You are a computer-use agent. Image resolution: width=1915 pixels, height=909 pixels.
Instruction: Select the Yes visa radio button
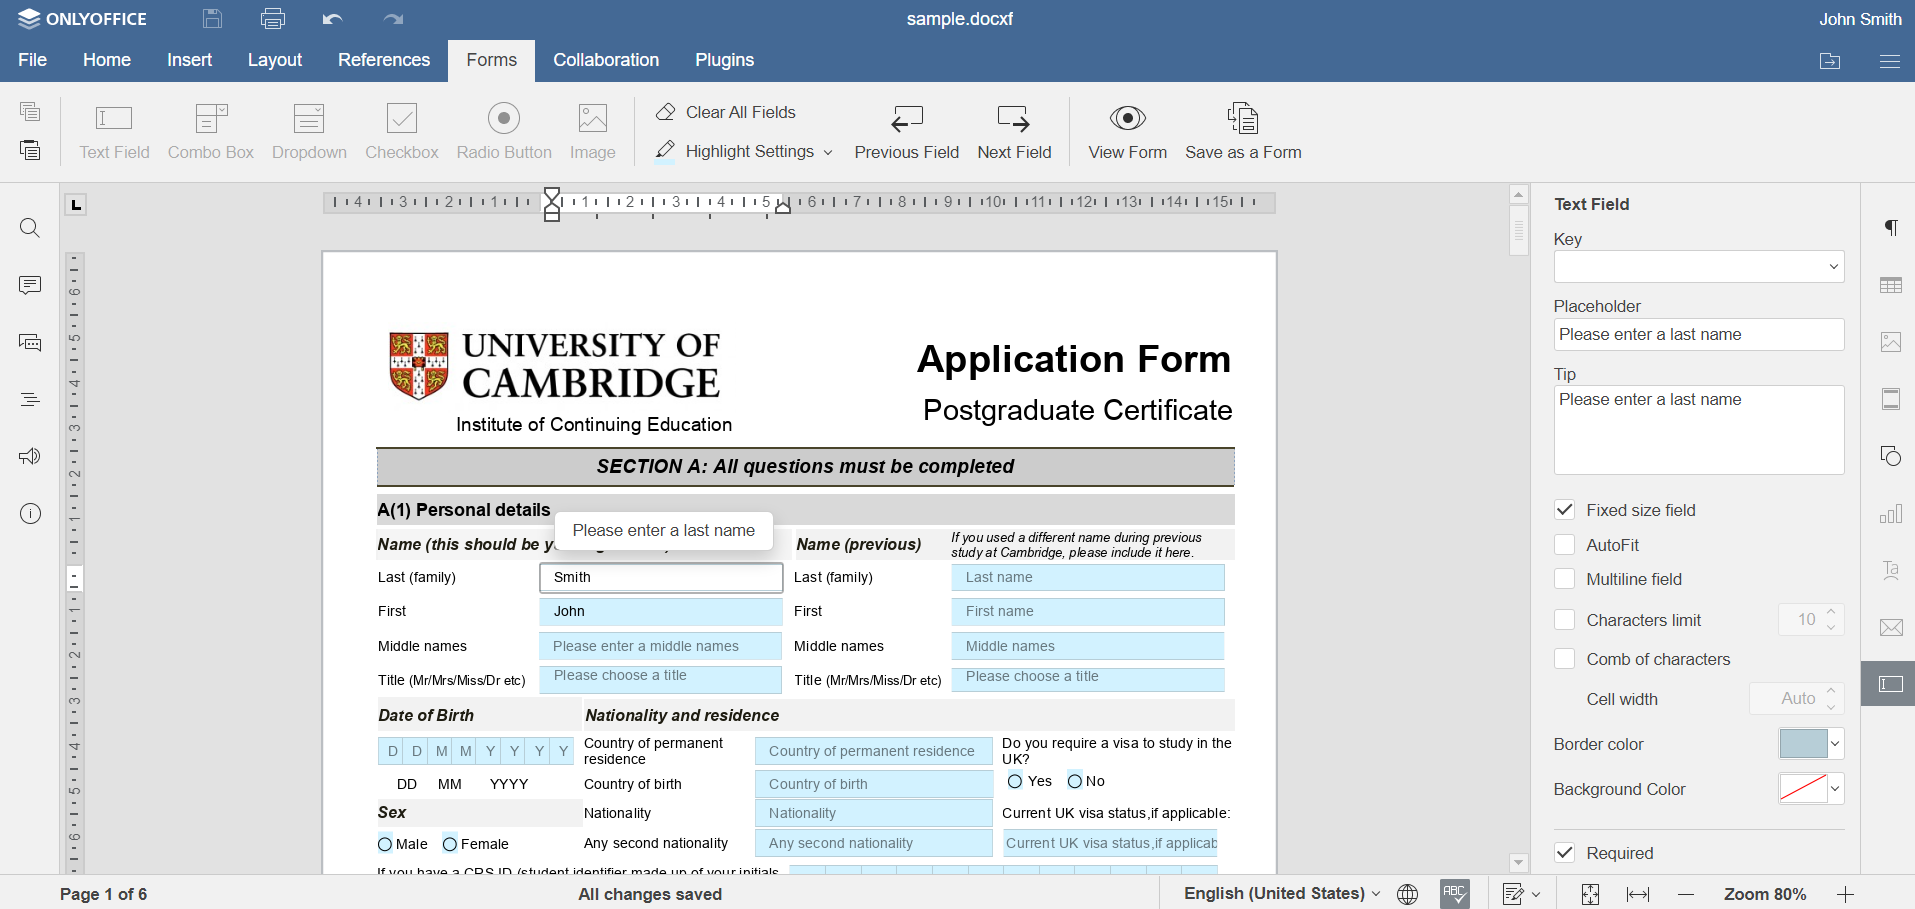tap(1016, 781)
